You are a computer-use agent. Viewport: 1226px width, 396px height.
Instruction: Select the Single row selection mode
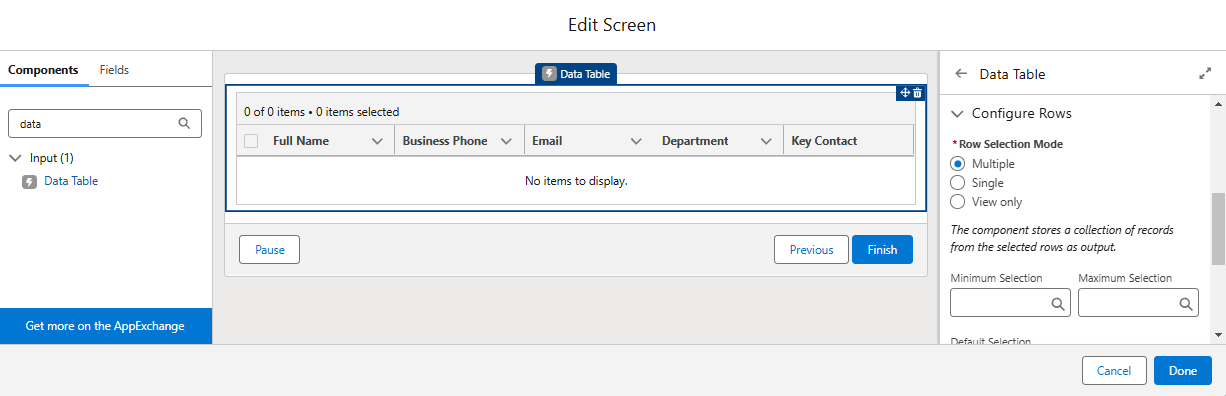(958, 183)
